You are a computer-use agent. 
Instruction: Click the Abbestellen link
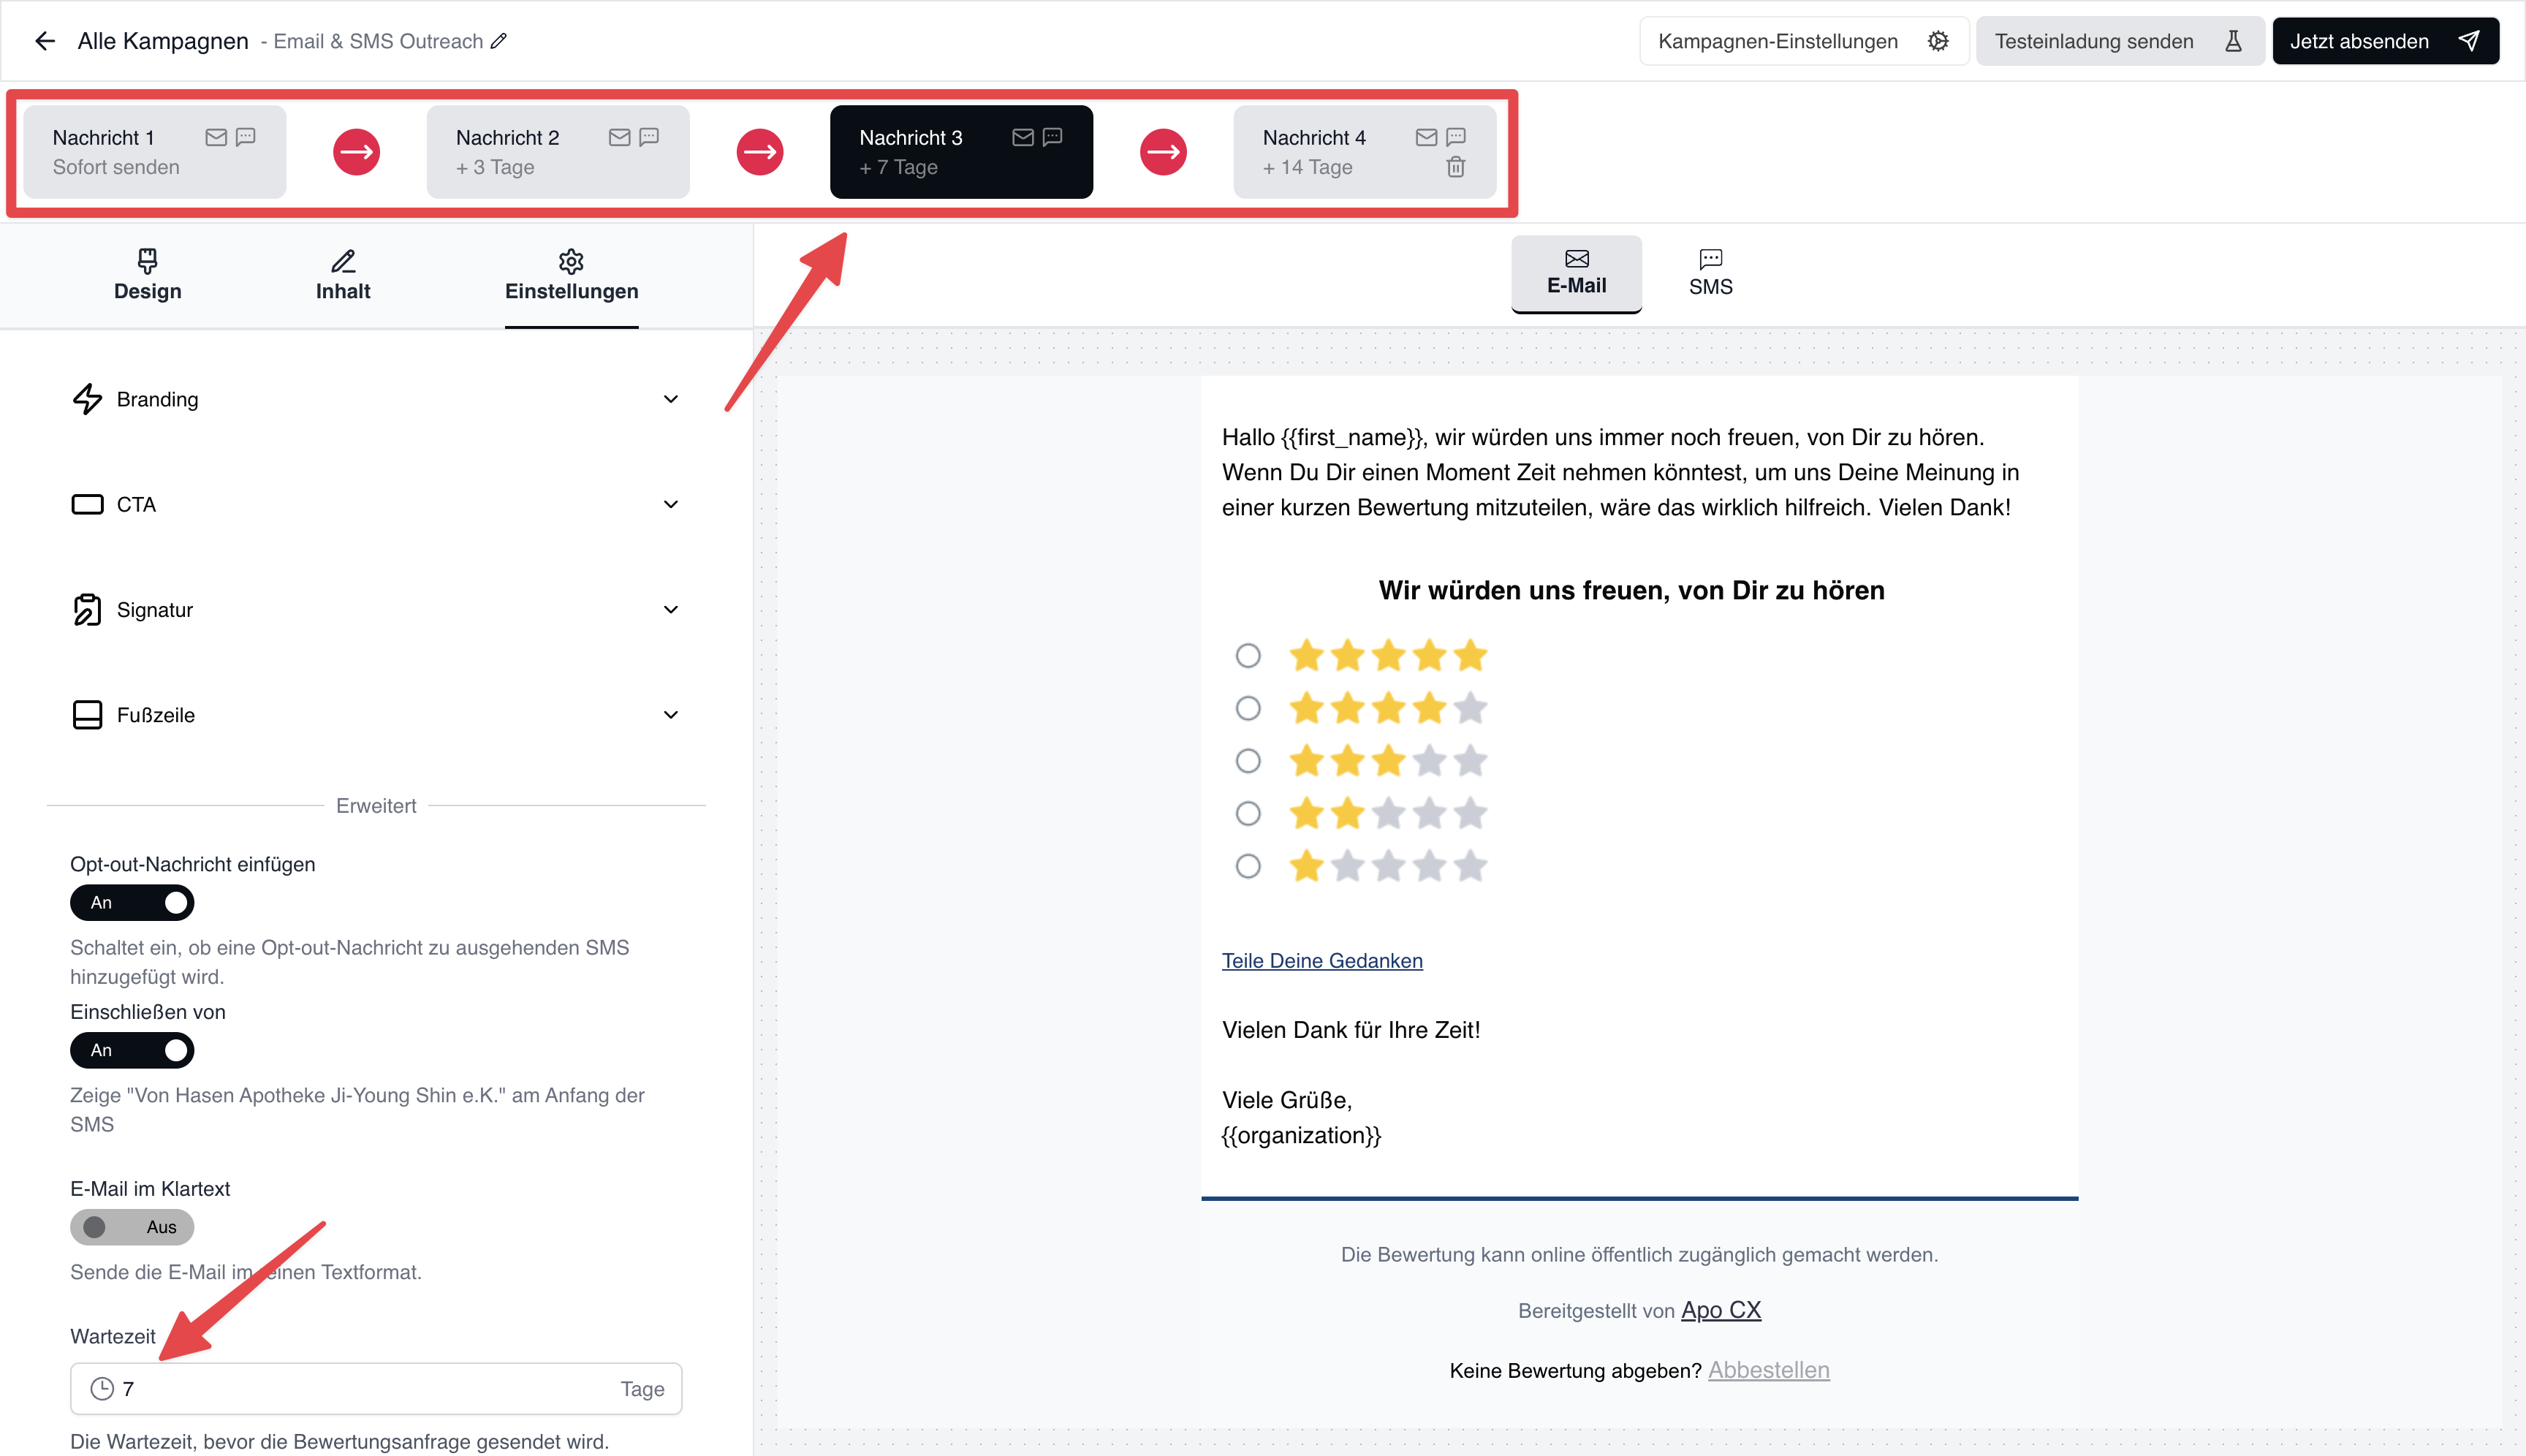click(x=1768, y=1370)
